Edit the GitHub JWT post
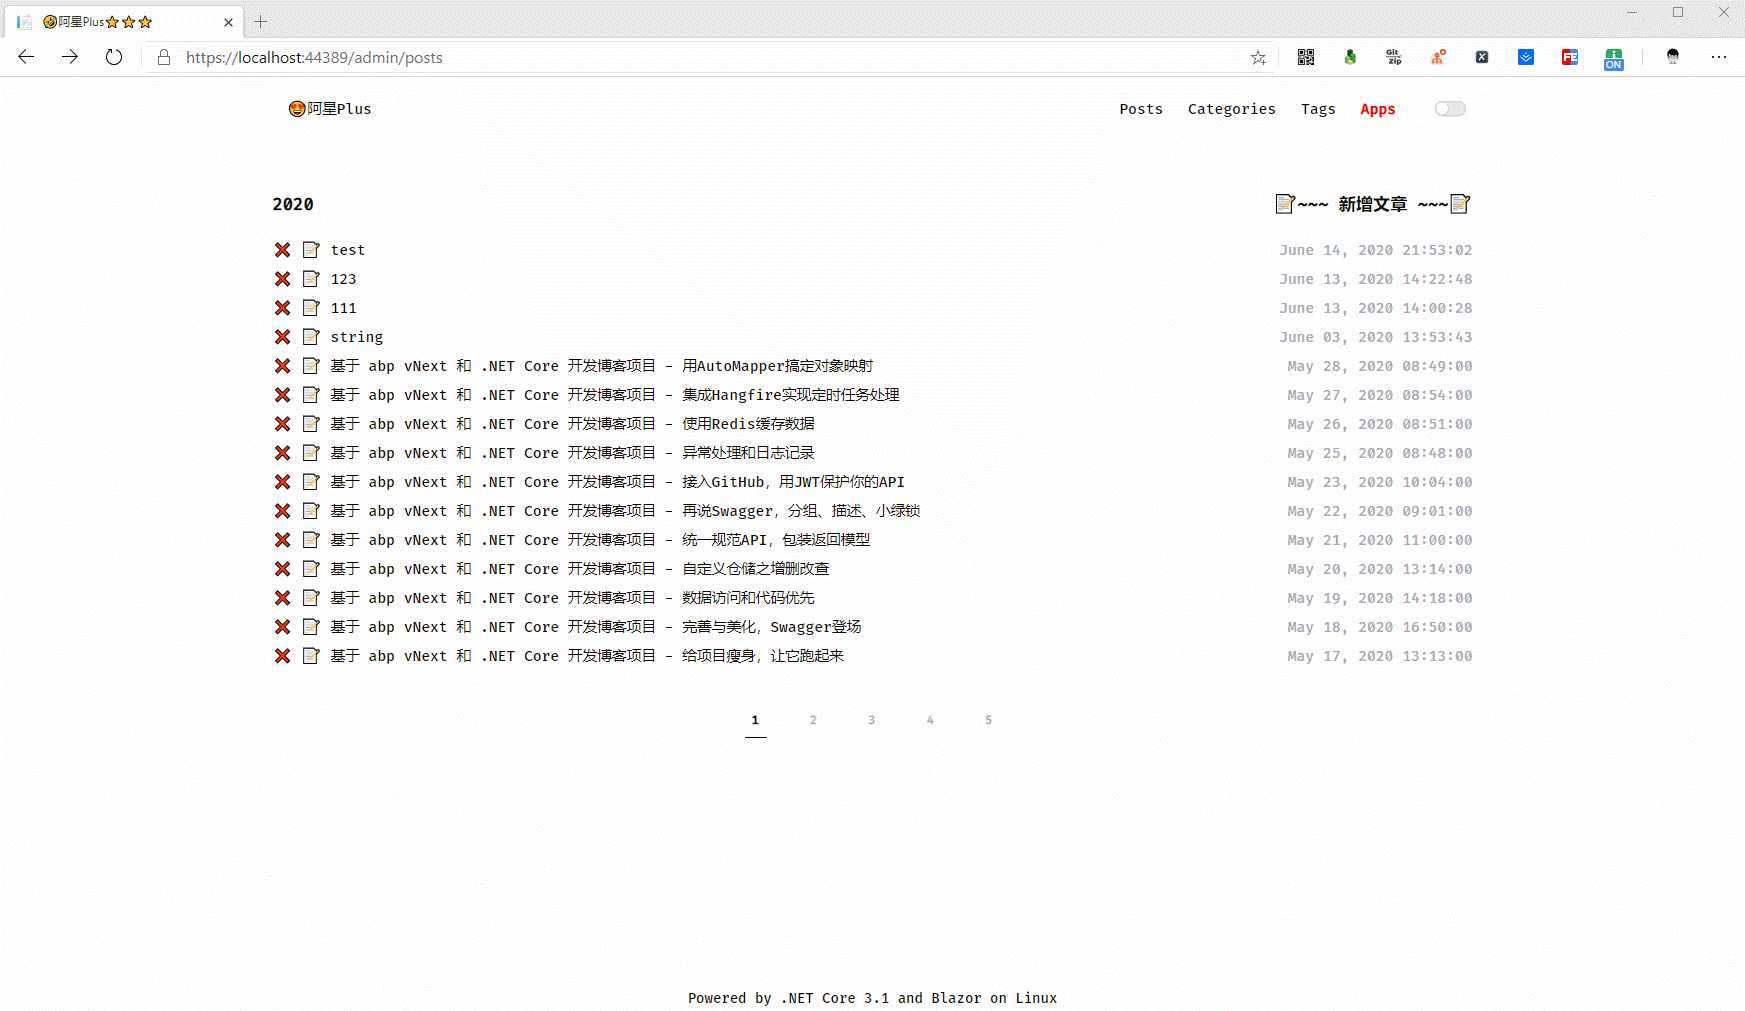This screenshot has height=1011, width=1745. click(x=311, y=482)
